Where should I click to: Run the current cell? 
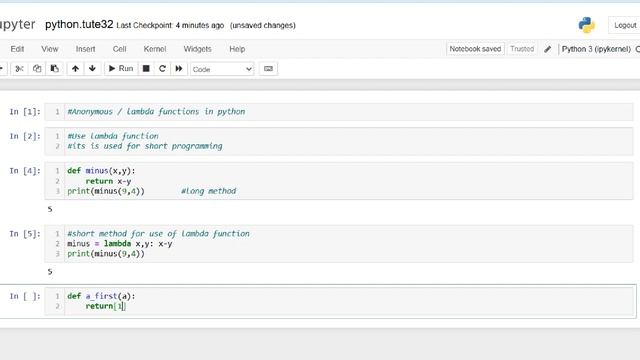(121, 69)
